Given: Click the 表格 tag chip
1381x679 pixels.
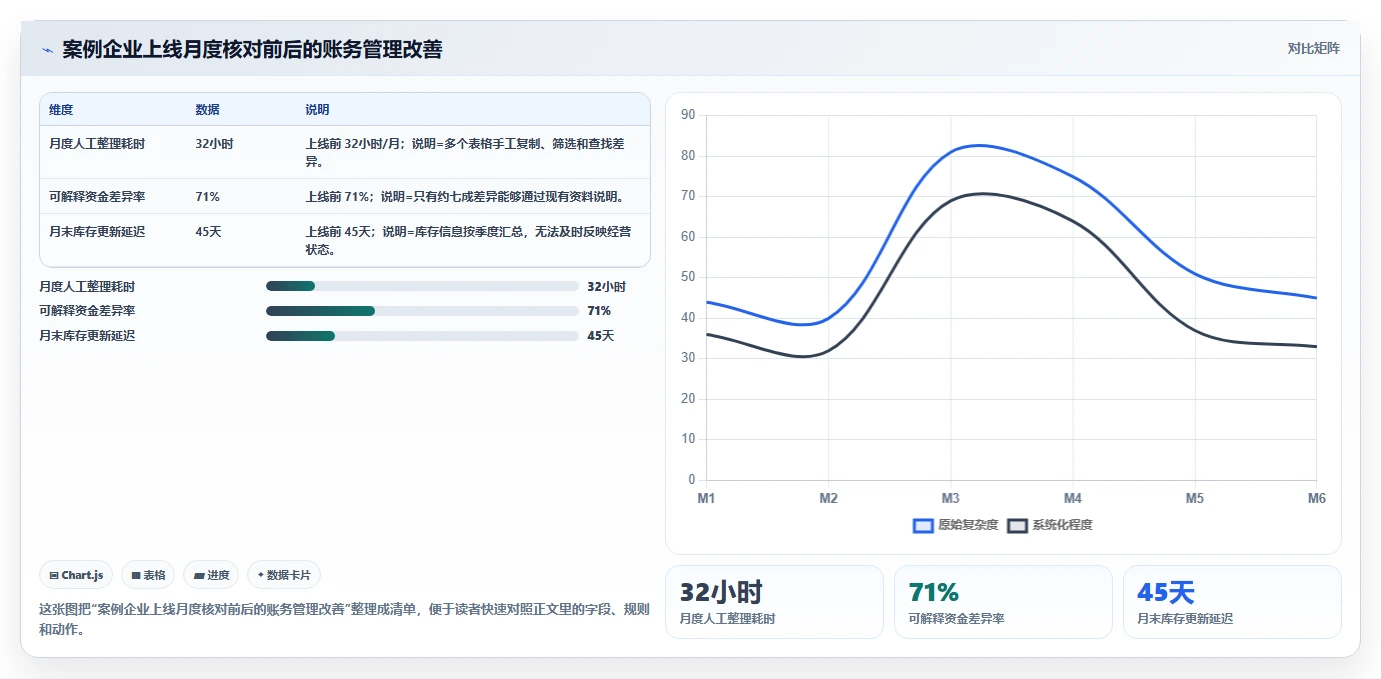Looking at the screenshot, I should 148,575.
